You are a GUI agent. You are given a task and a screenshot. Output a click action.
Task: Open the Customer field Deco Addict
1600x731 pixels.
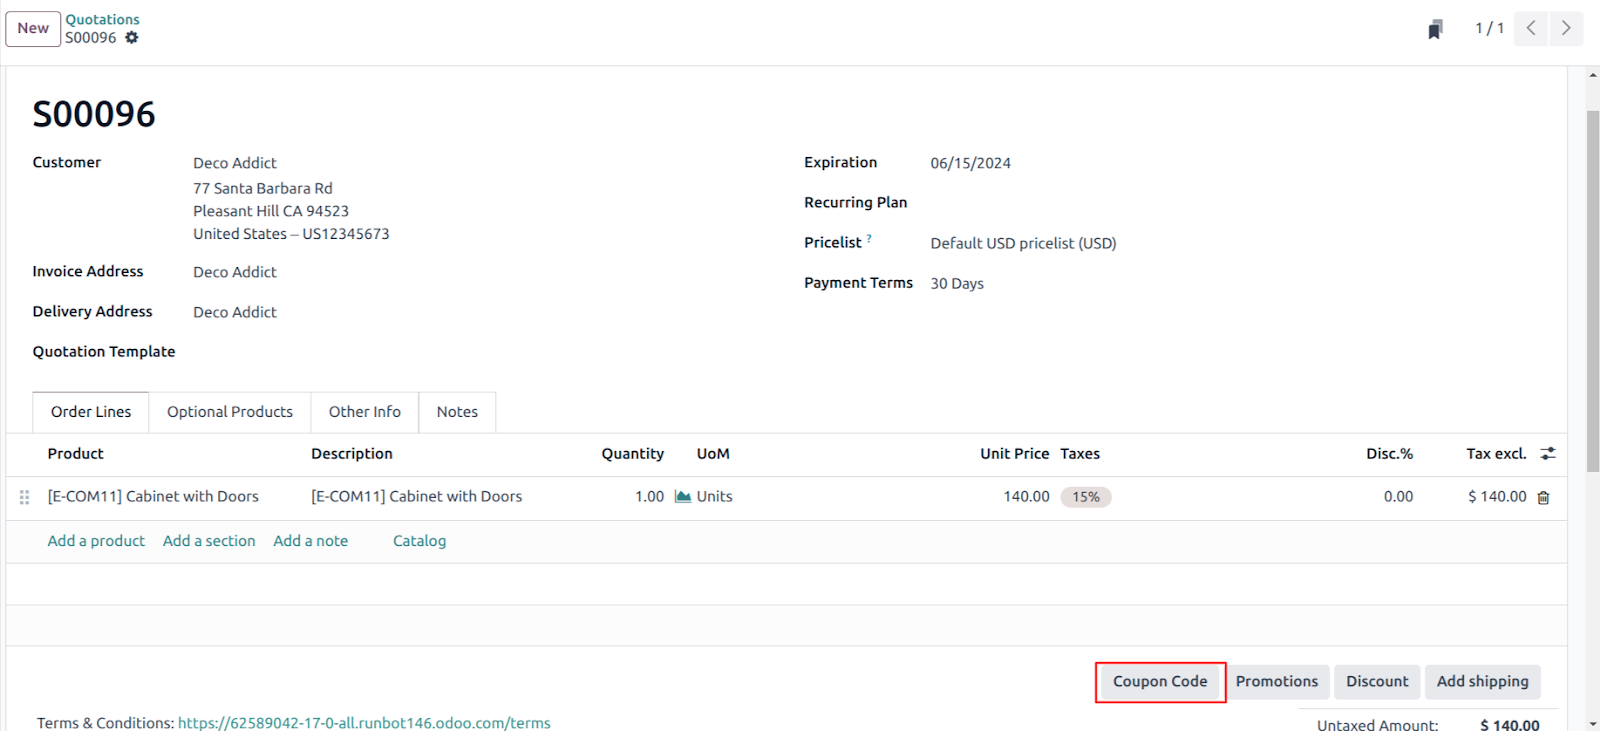[235, 163]
